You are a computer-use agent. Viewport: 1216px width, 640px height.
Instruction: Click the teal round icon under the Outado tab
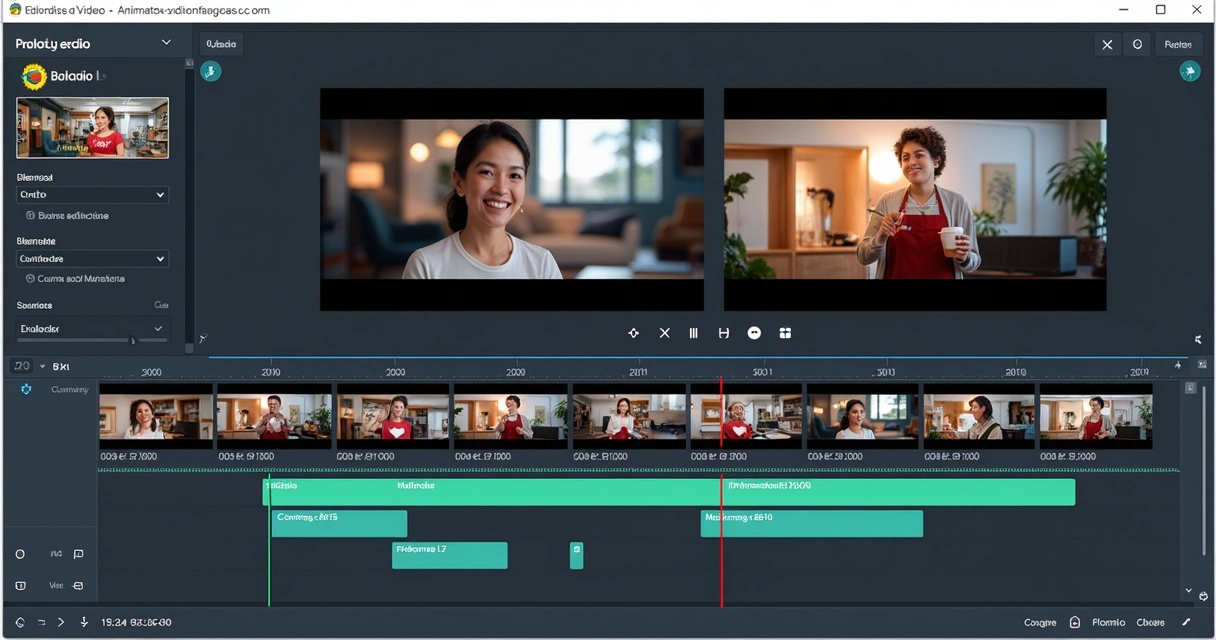click(x=211, y=71)
